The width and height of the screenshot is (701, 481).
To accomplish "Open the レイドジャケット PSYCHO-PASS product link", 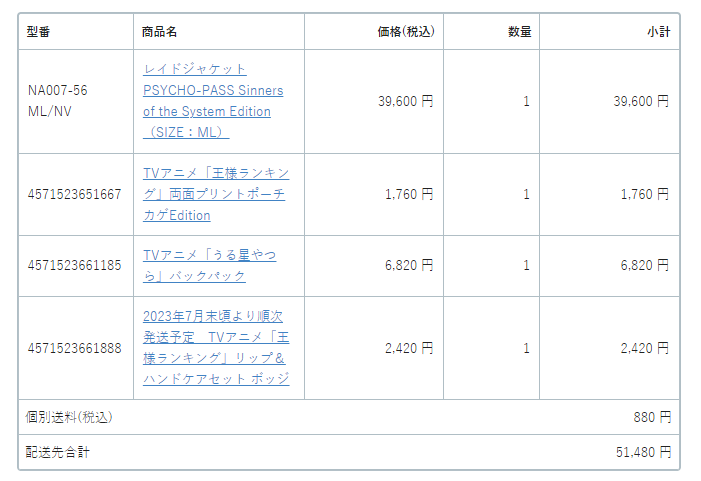I will click(213, 101).
